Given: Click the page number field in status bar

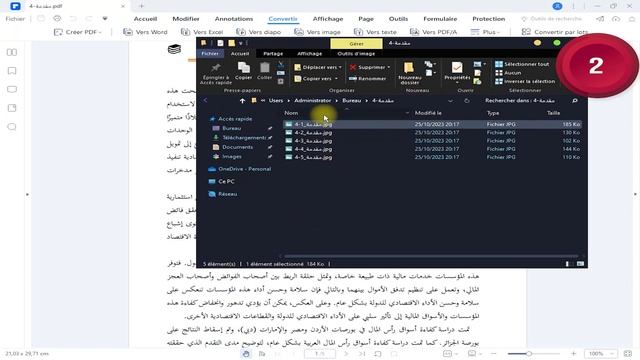Looking at the screenshot, I should (320, 353).
